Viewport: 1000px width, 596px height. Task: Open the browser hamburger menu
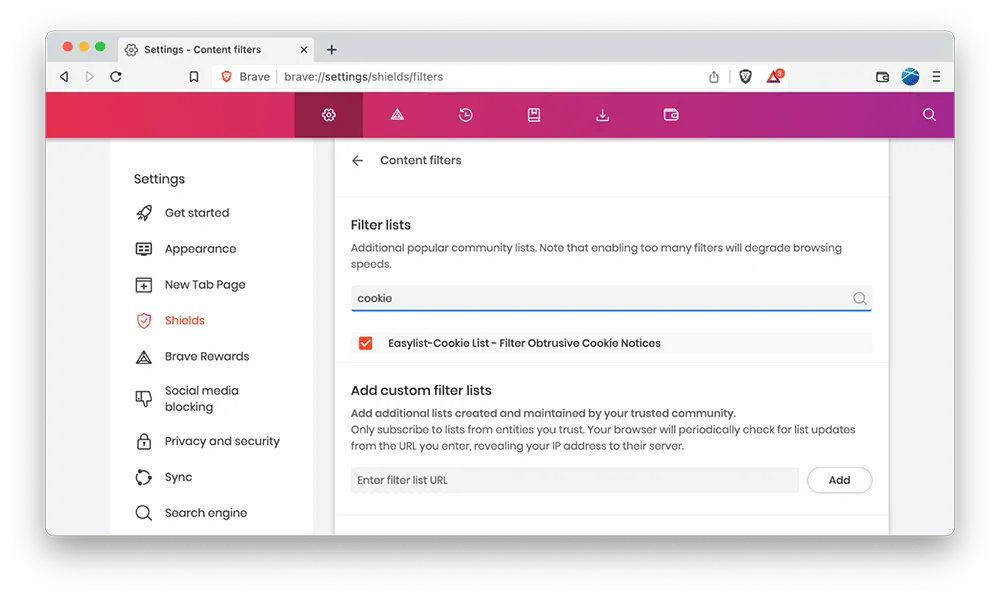click(936, 77)
